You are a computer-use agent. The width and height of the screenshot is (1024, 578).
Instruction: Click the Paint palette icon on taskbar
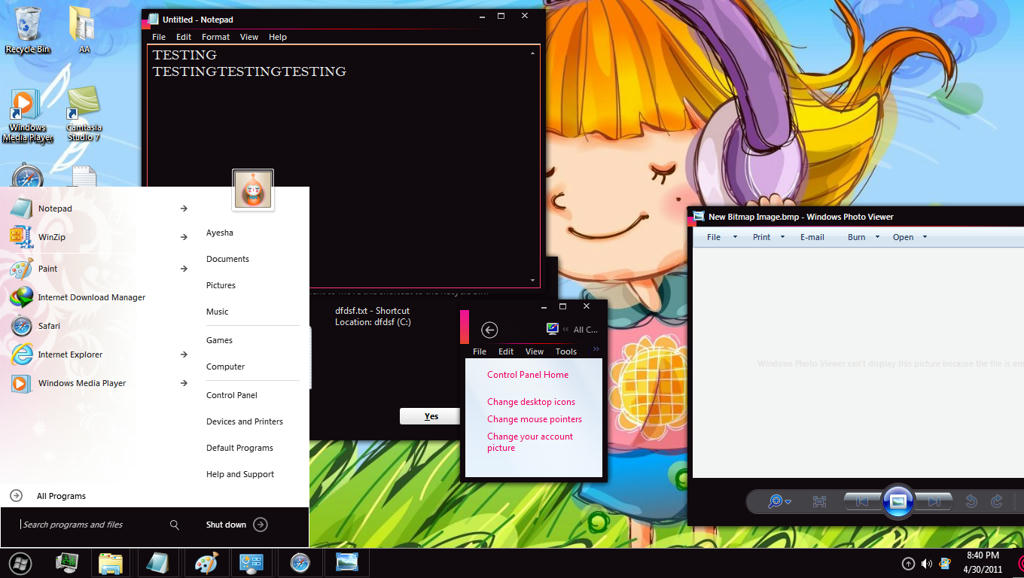(x=206, y=563)
